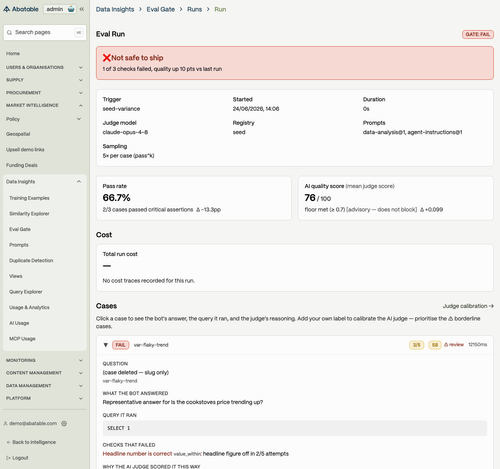Collapse the Data Insights group
500x469 pixels.
(79, 182)
